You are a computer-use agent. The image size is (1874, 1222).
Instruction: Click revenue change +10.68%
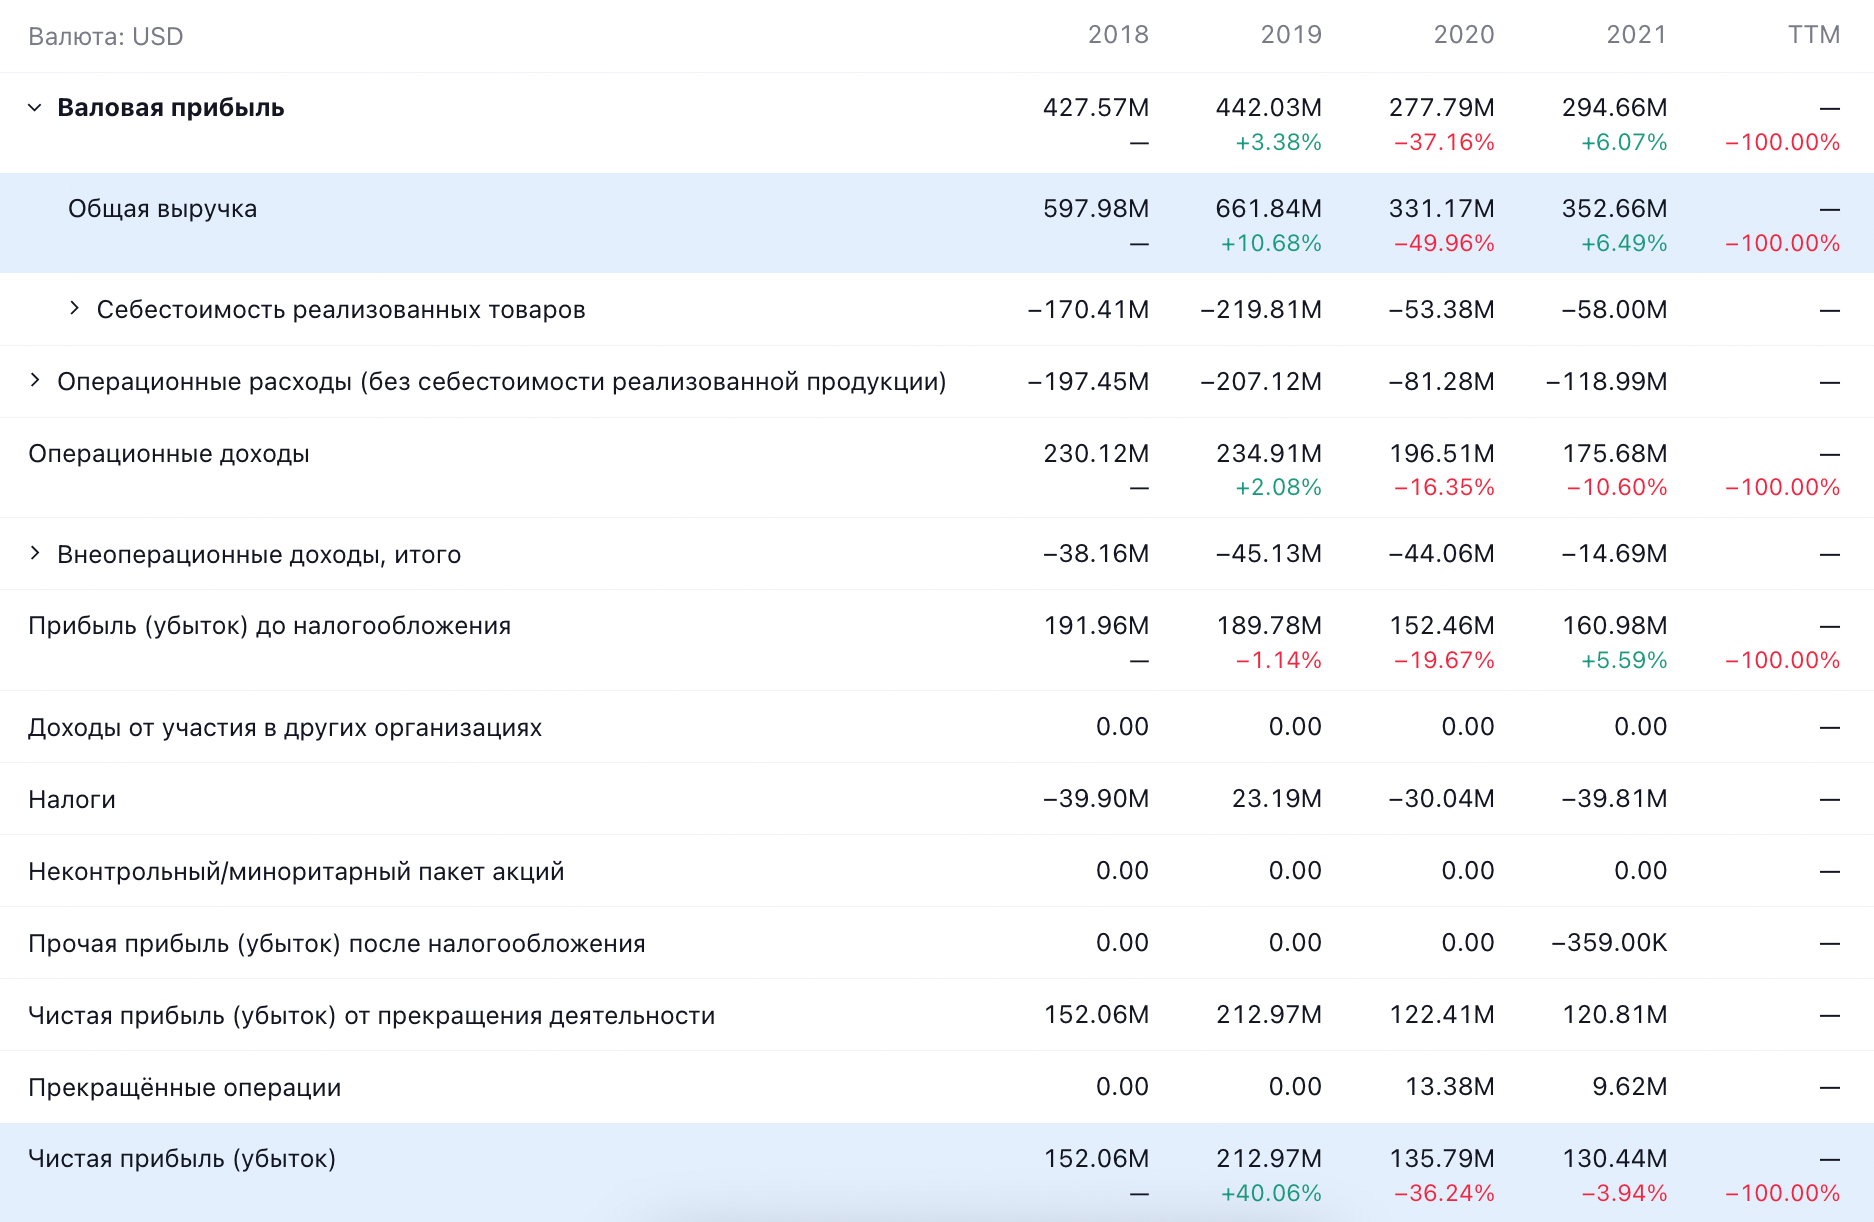pyautogui.click(x=1272, y=243)
